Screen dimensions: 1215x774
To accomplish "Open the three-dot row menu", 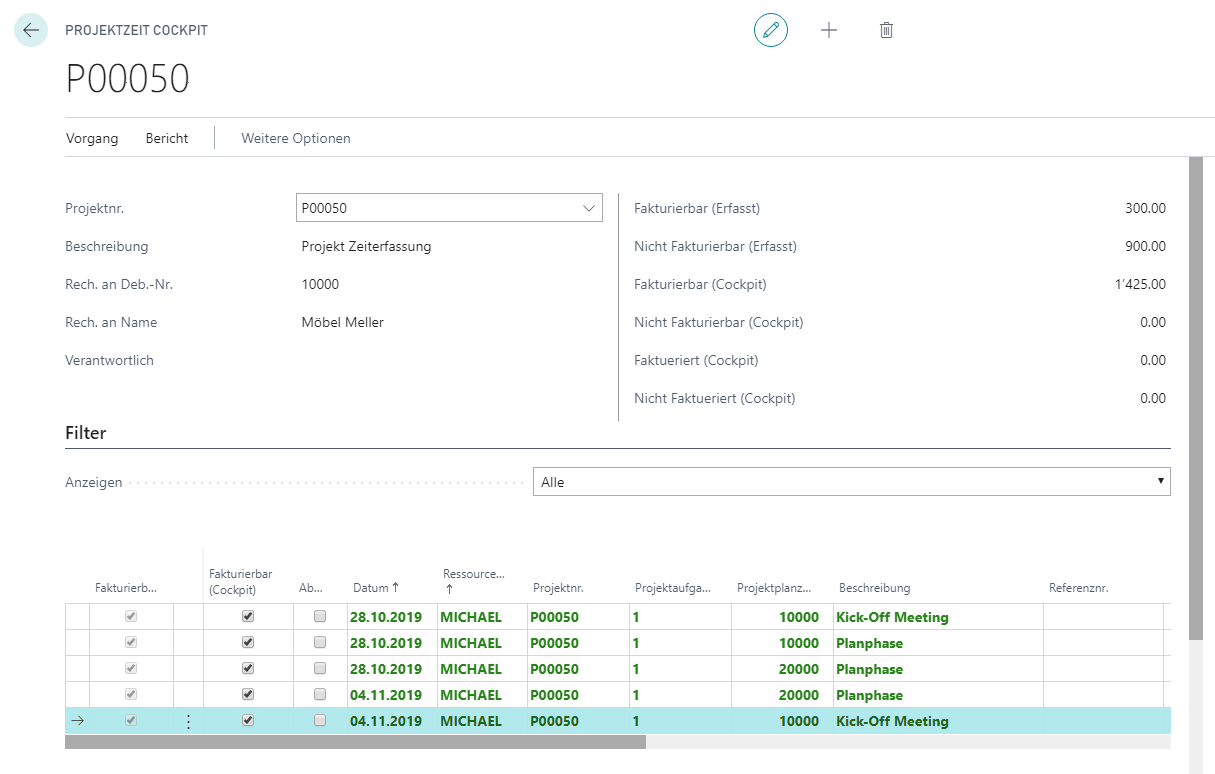I will (x=188, y=721).
